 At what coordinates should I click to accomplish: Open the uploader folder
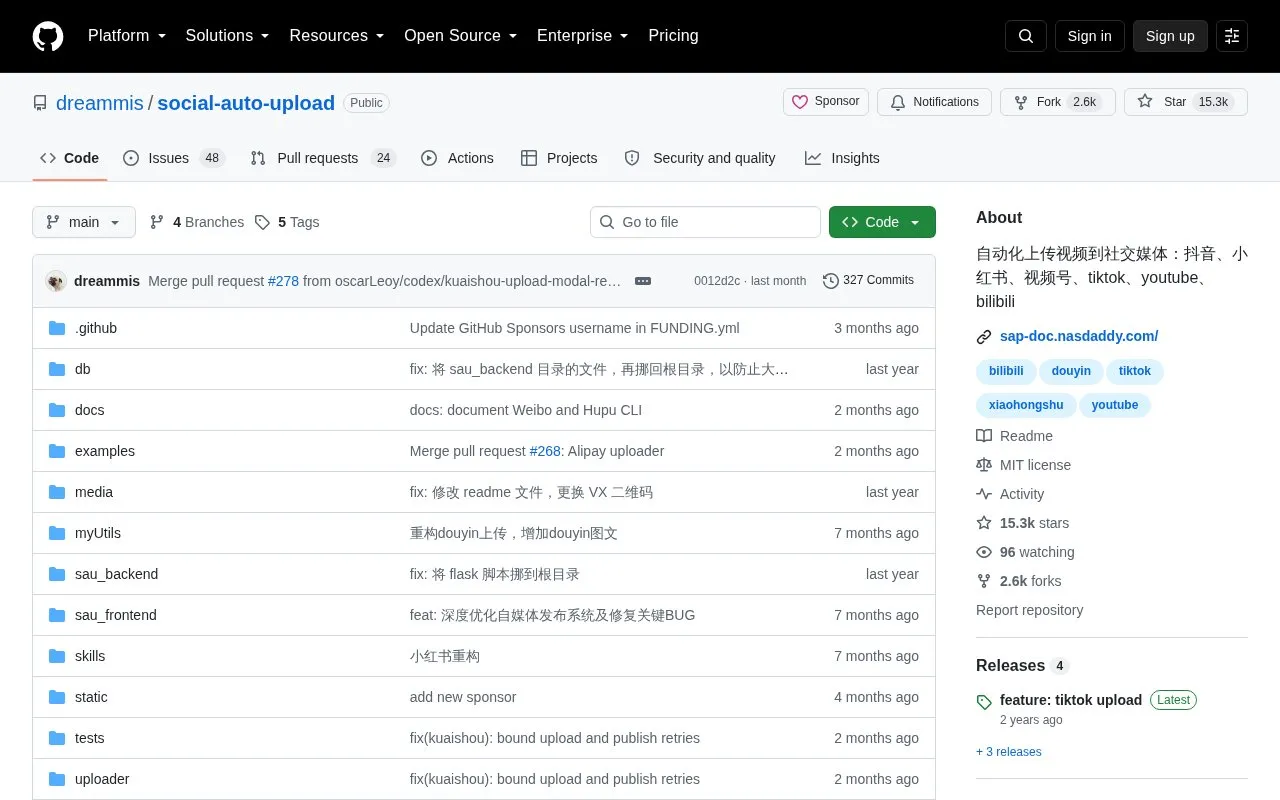click(102, 779)
